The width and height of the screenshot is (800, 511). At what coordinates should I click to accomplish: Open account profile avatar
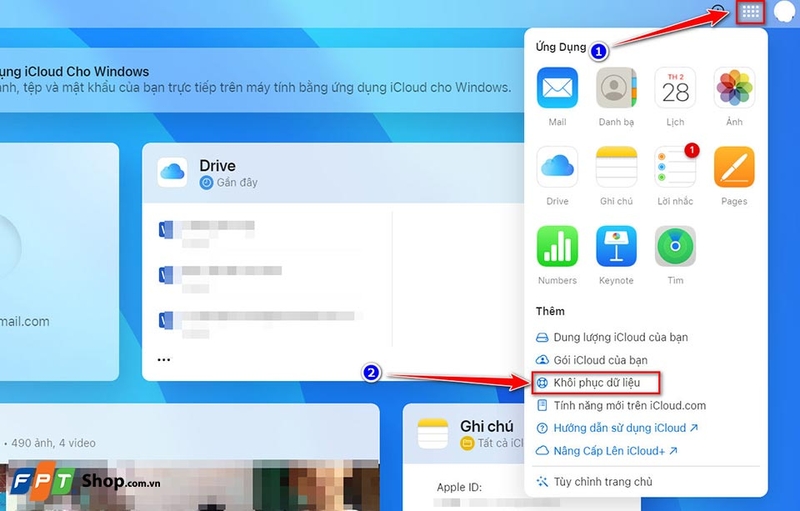pyautogui.click(x=784, y=12)
